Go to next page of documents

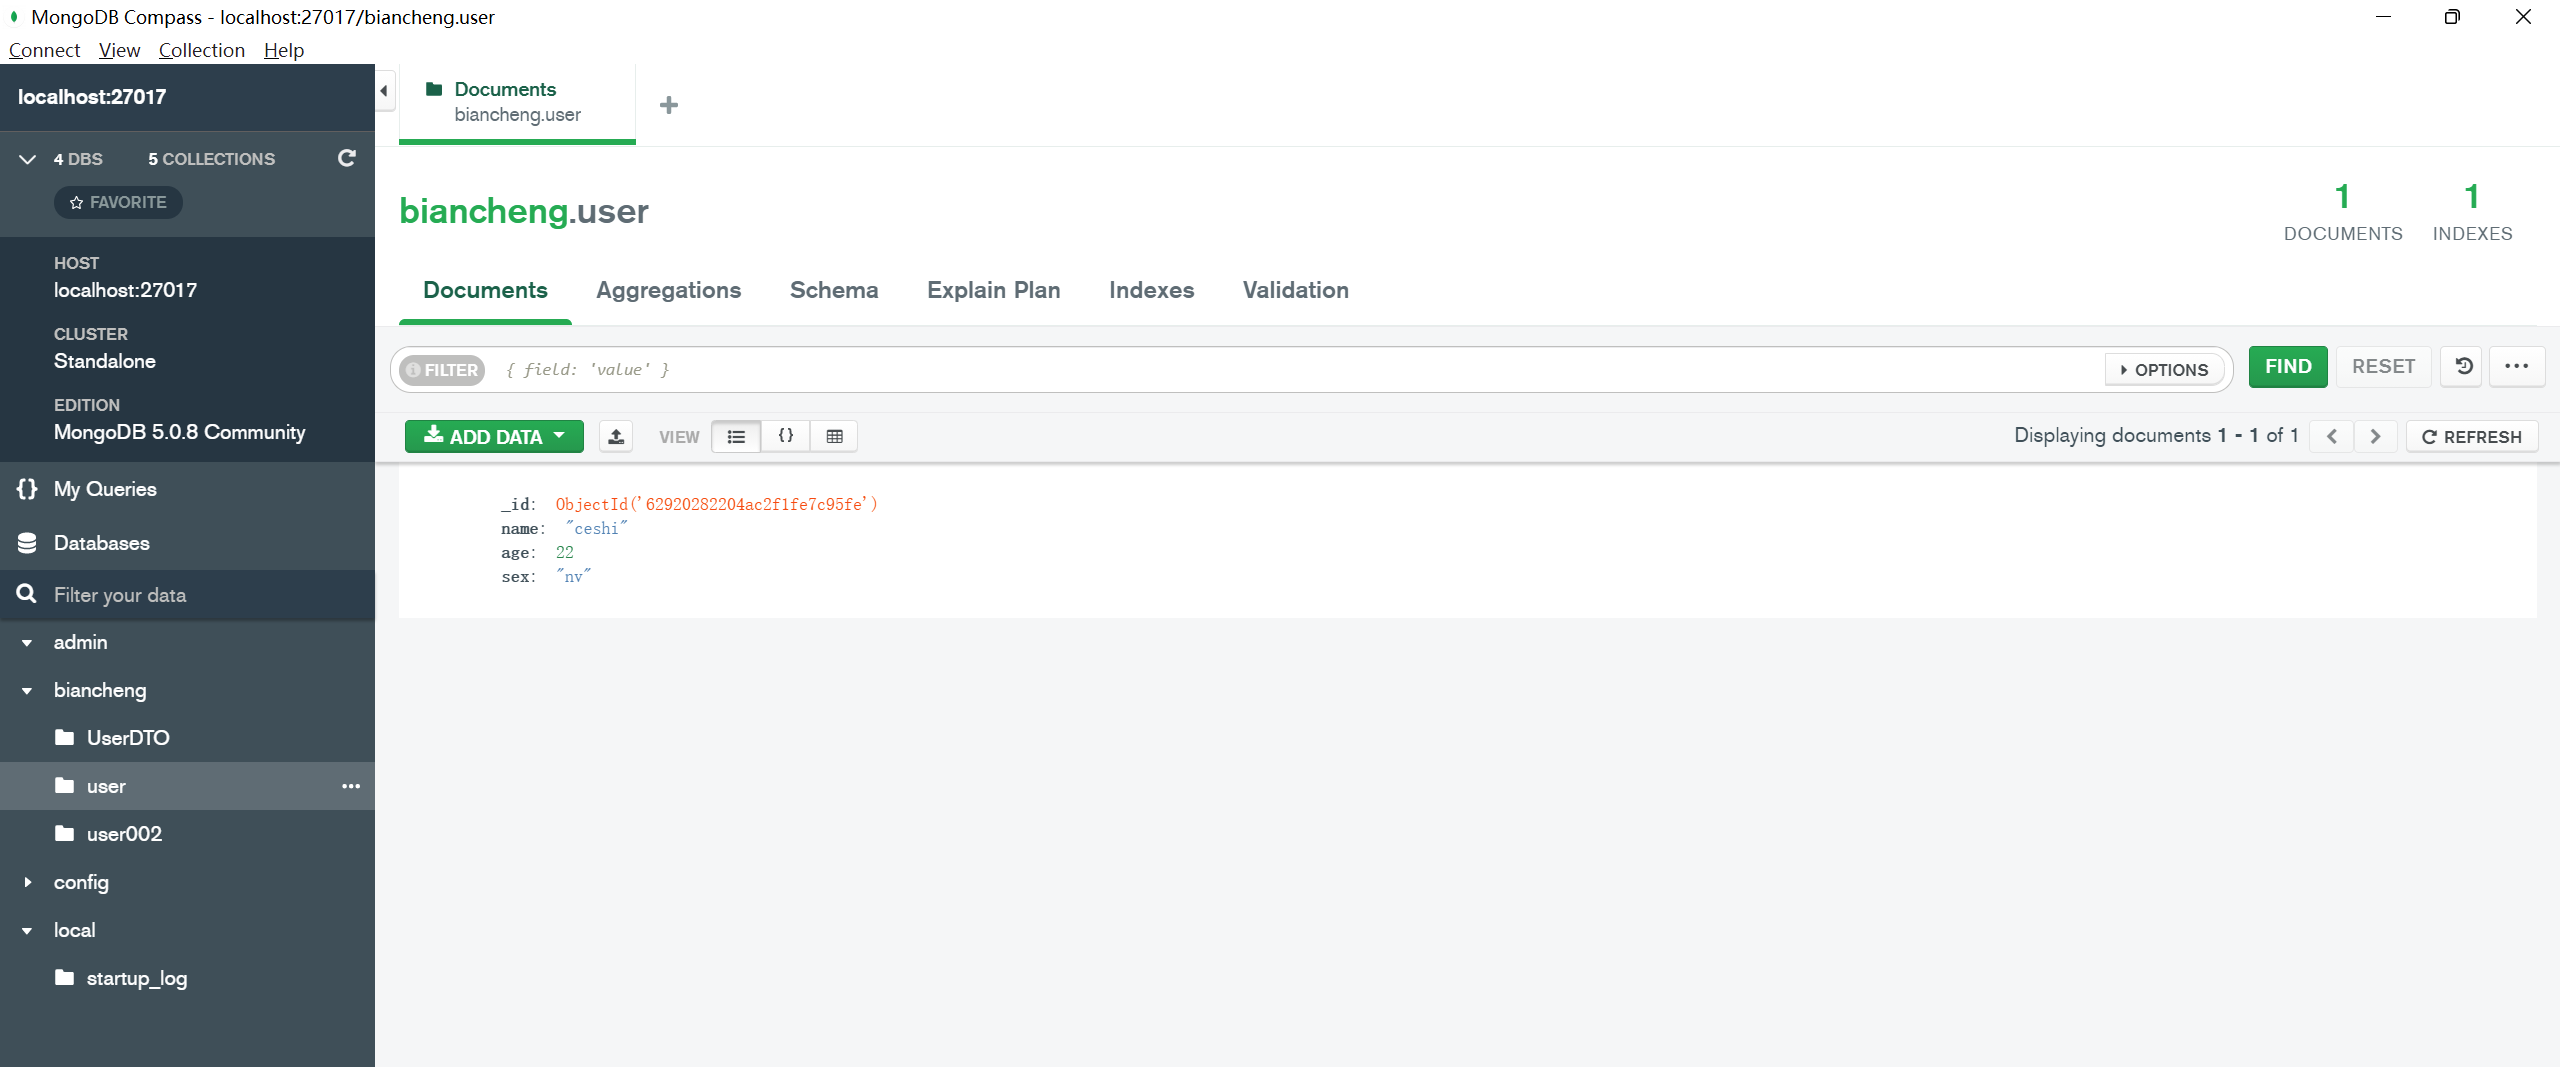[2375, 437]
